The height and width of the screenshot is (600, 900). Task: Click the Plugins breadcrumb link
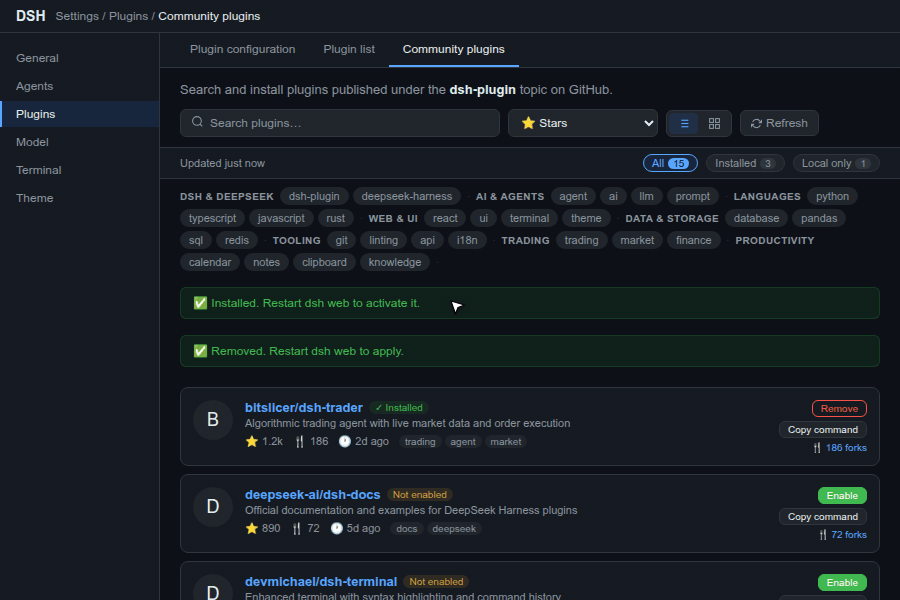tap(128, 16)
